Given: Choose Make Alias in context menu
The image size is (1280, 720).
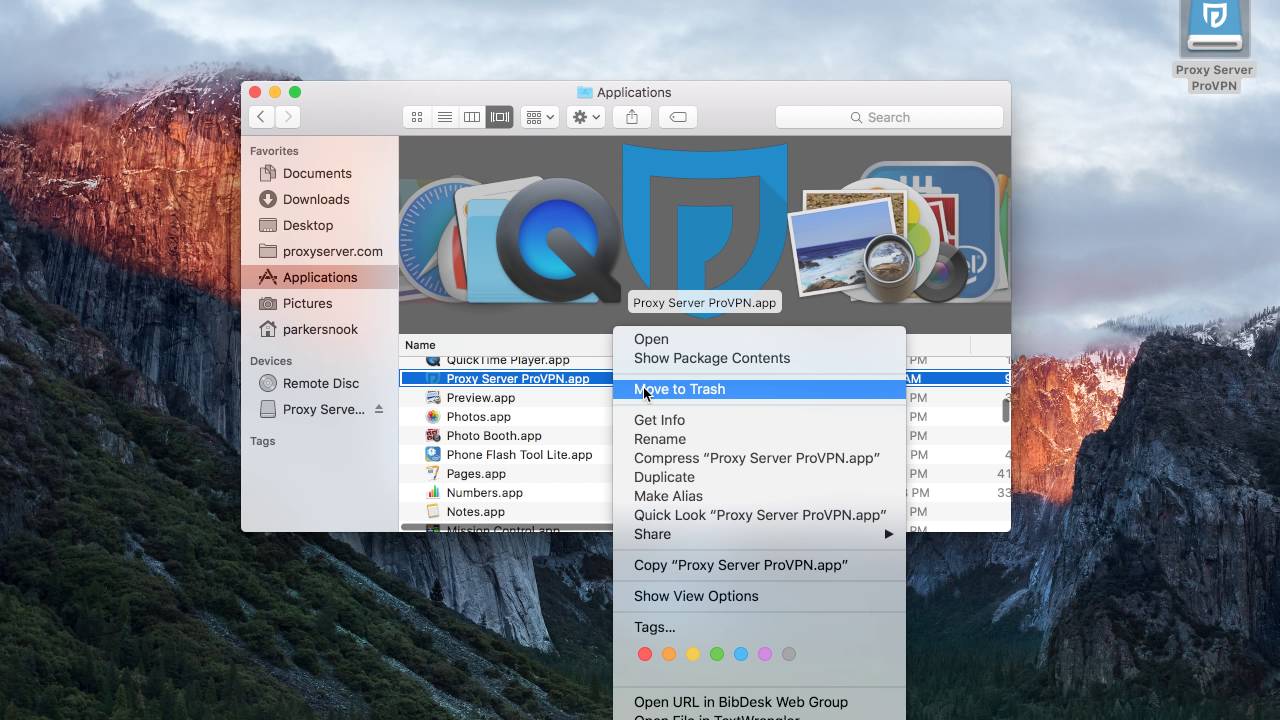Looking at the screenshot, I should [x=759, y=496].
